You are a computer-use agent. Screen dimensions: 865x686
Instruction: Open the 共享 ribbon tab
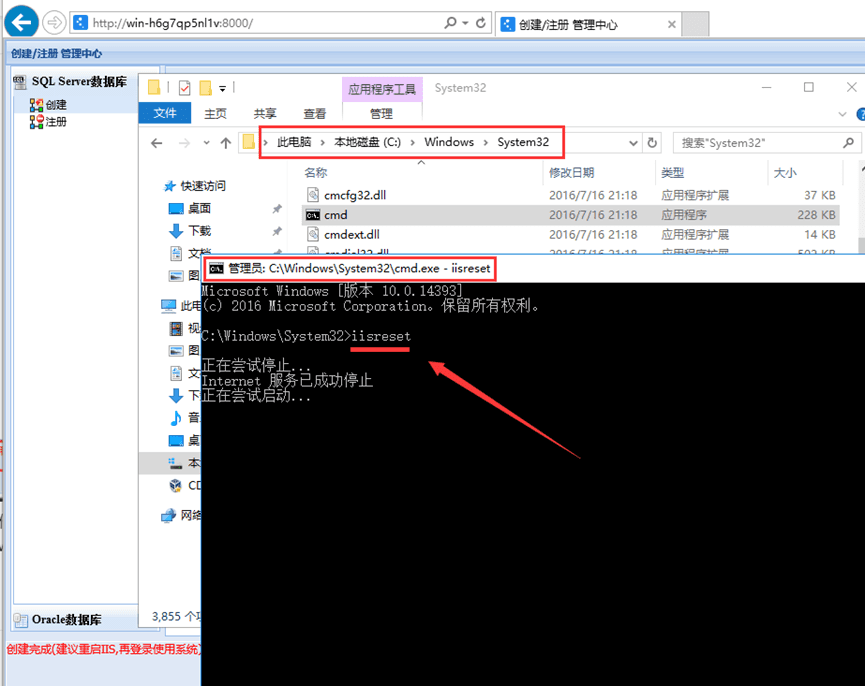[265, 114]
